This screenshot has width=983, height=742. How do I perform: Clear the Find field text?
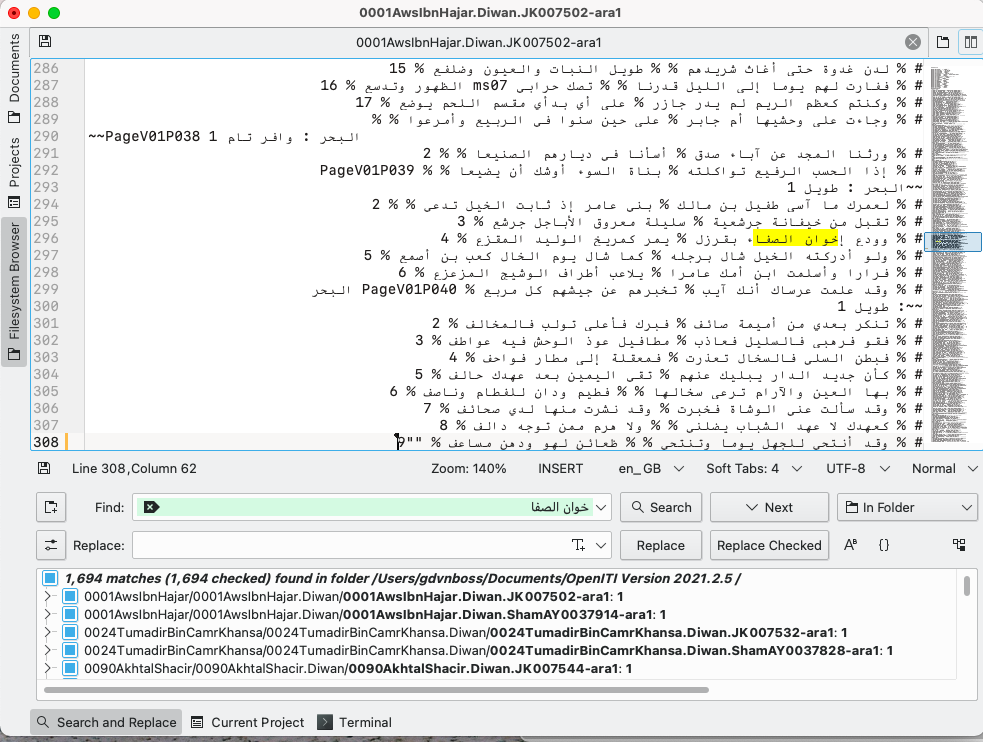[x=150, y=507]
